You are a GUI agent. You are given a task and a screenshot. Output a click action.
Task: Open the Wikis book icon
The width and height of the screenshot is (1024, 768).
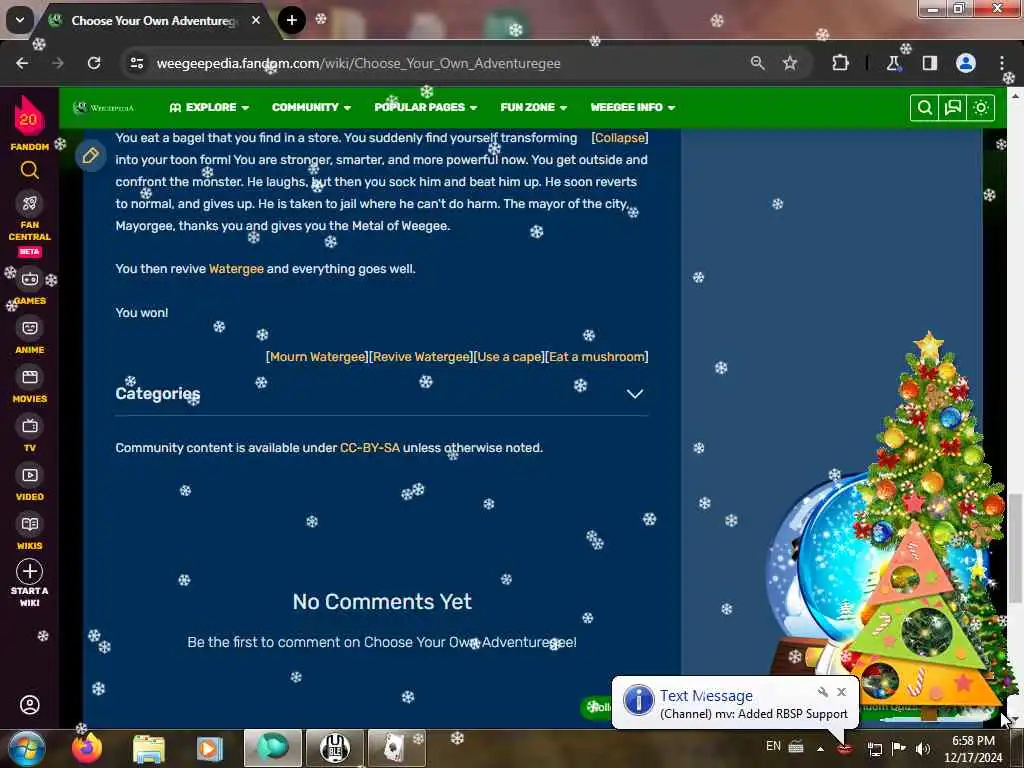pos(29,524)
